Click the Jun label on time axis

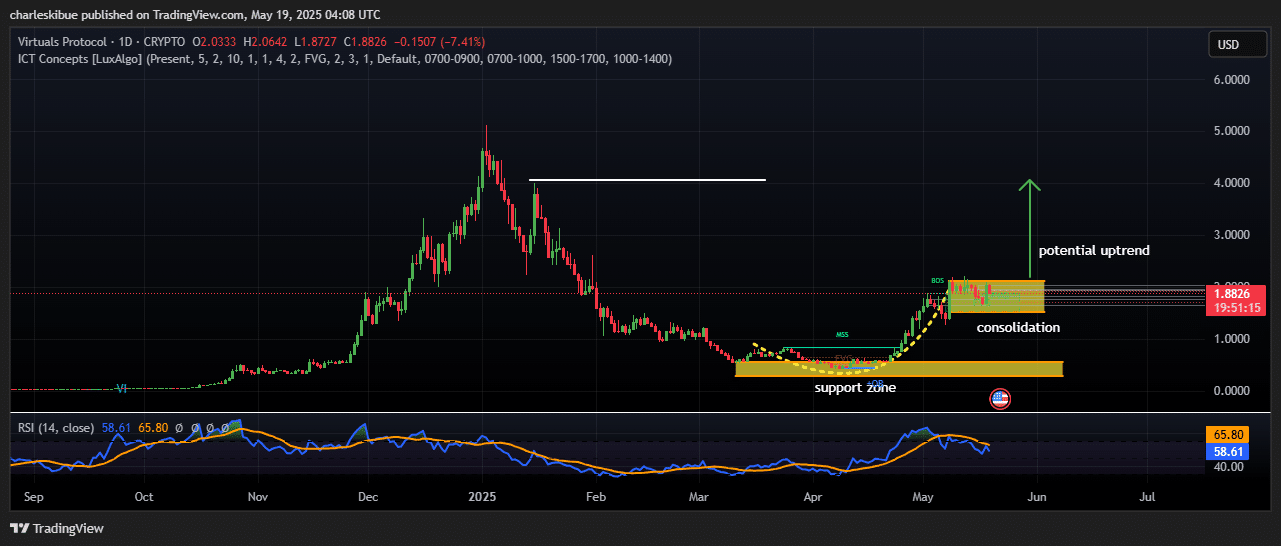click(x=1037, y=496)
